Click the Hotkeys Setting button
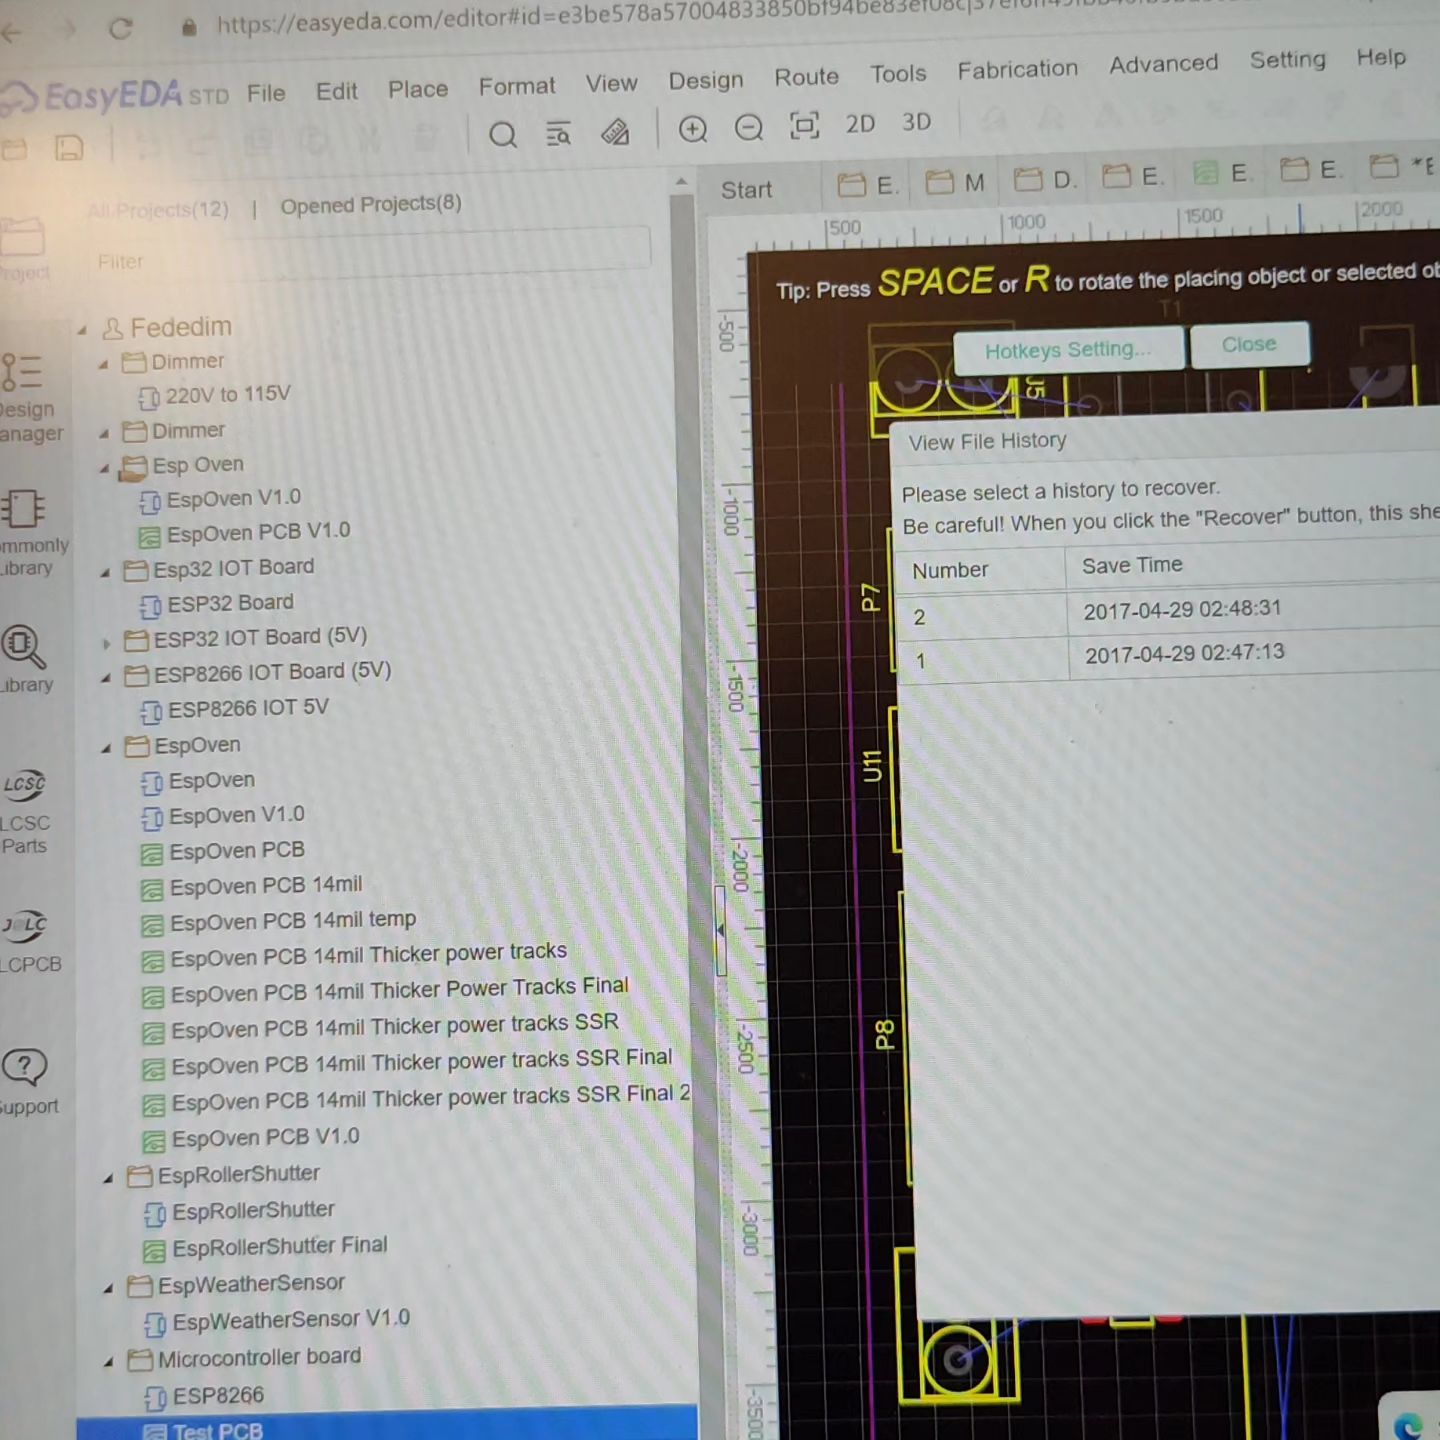This screenshot has width=1440, height=1440. [1068, 350]
